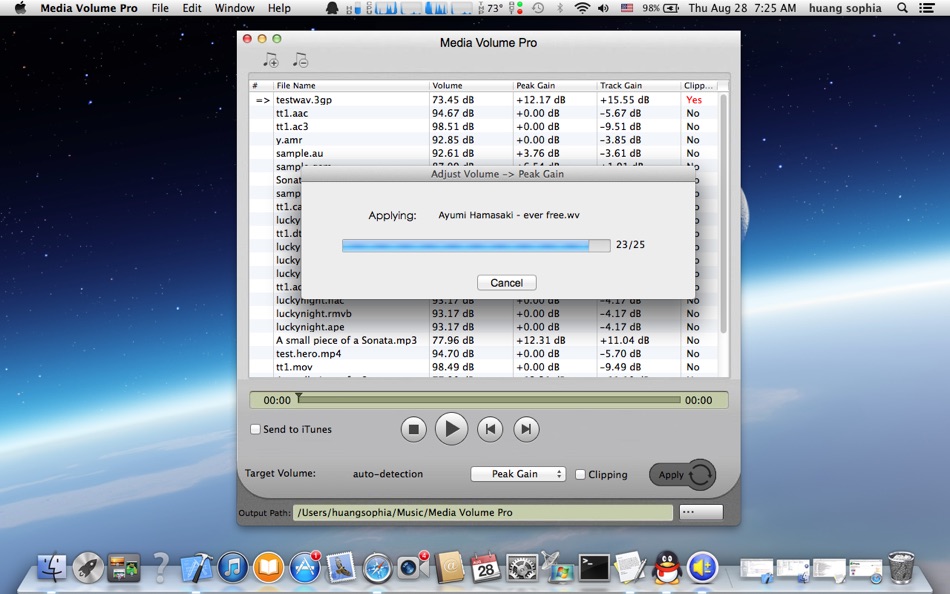Open iBooks from the dock
Screen dimensions: 950x594
268,567
